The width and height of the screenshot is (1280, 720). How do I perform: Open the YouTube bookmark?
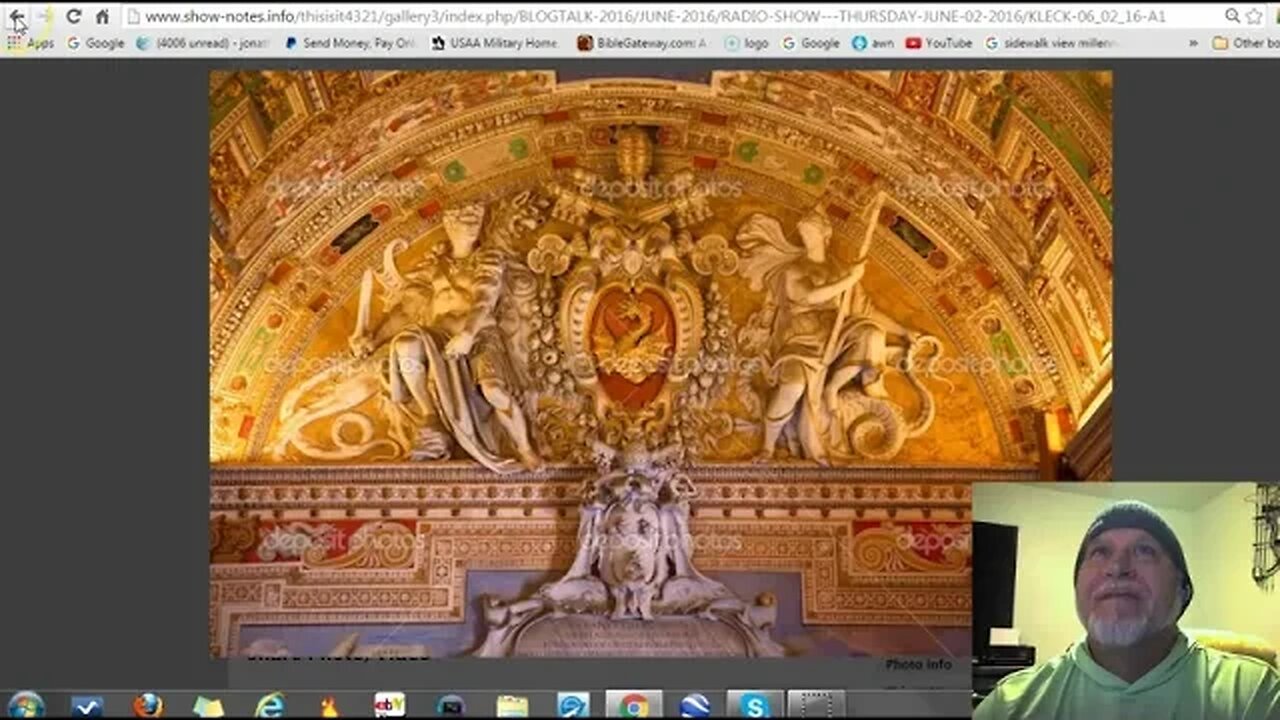pos(938,43)
